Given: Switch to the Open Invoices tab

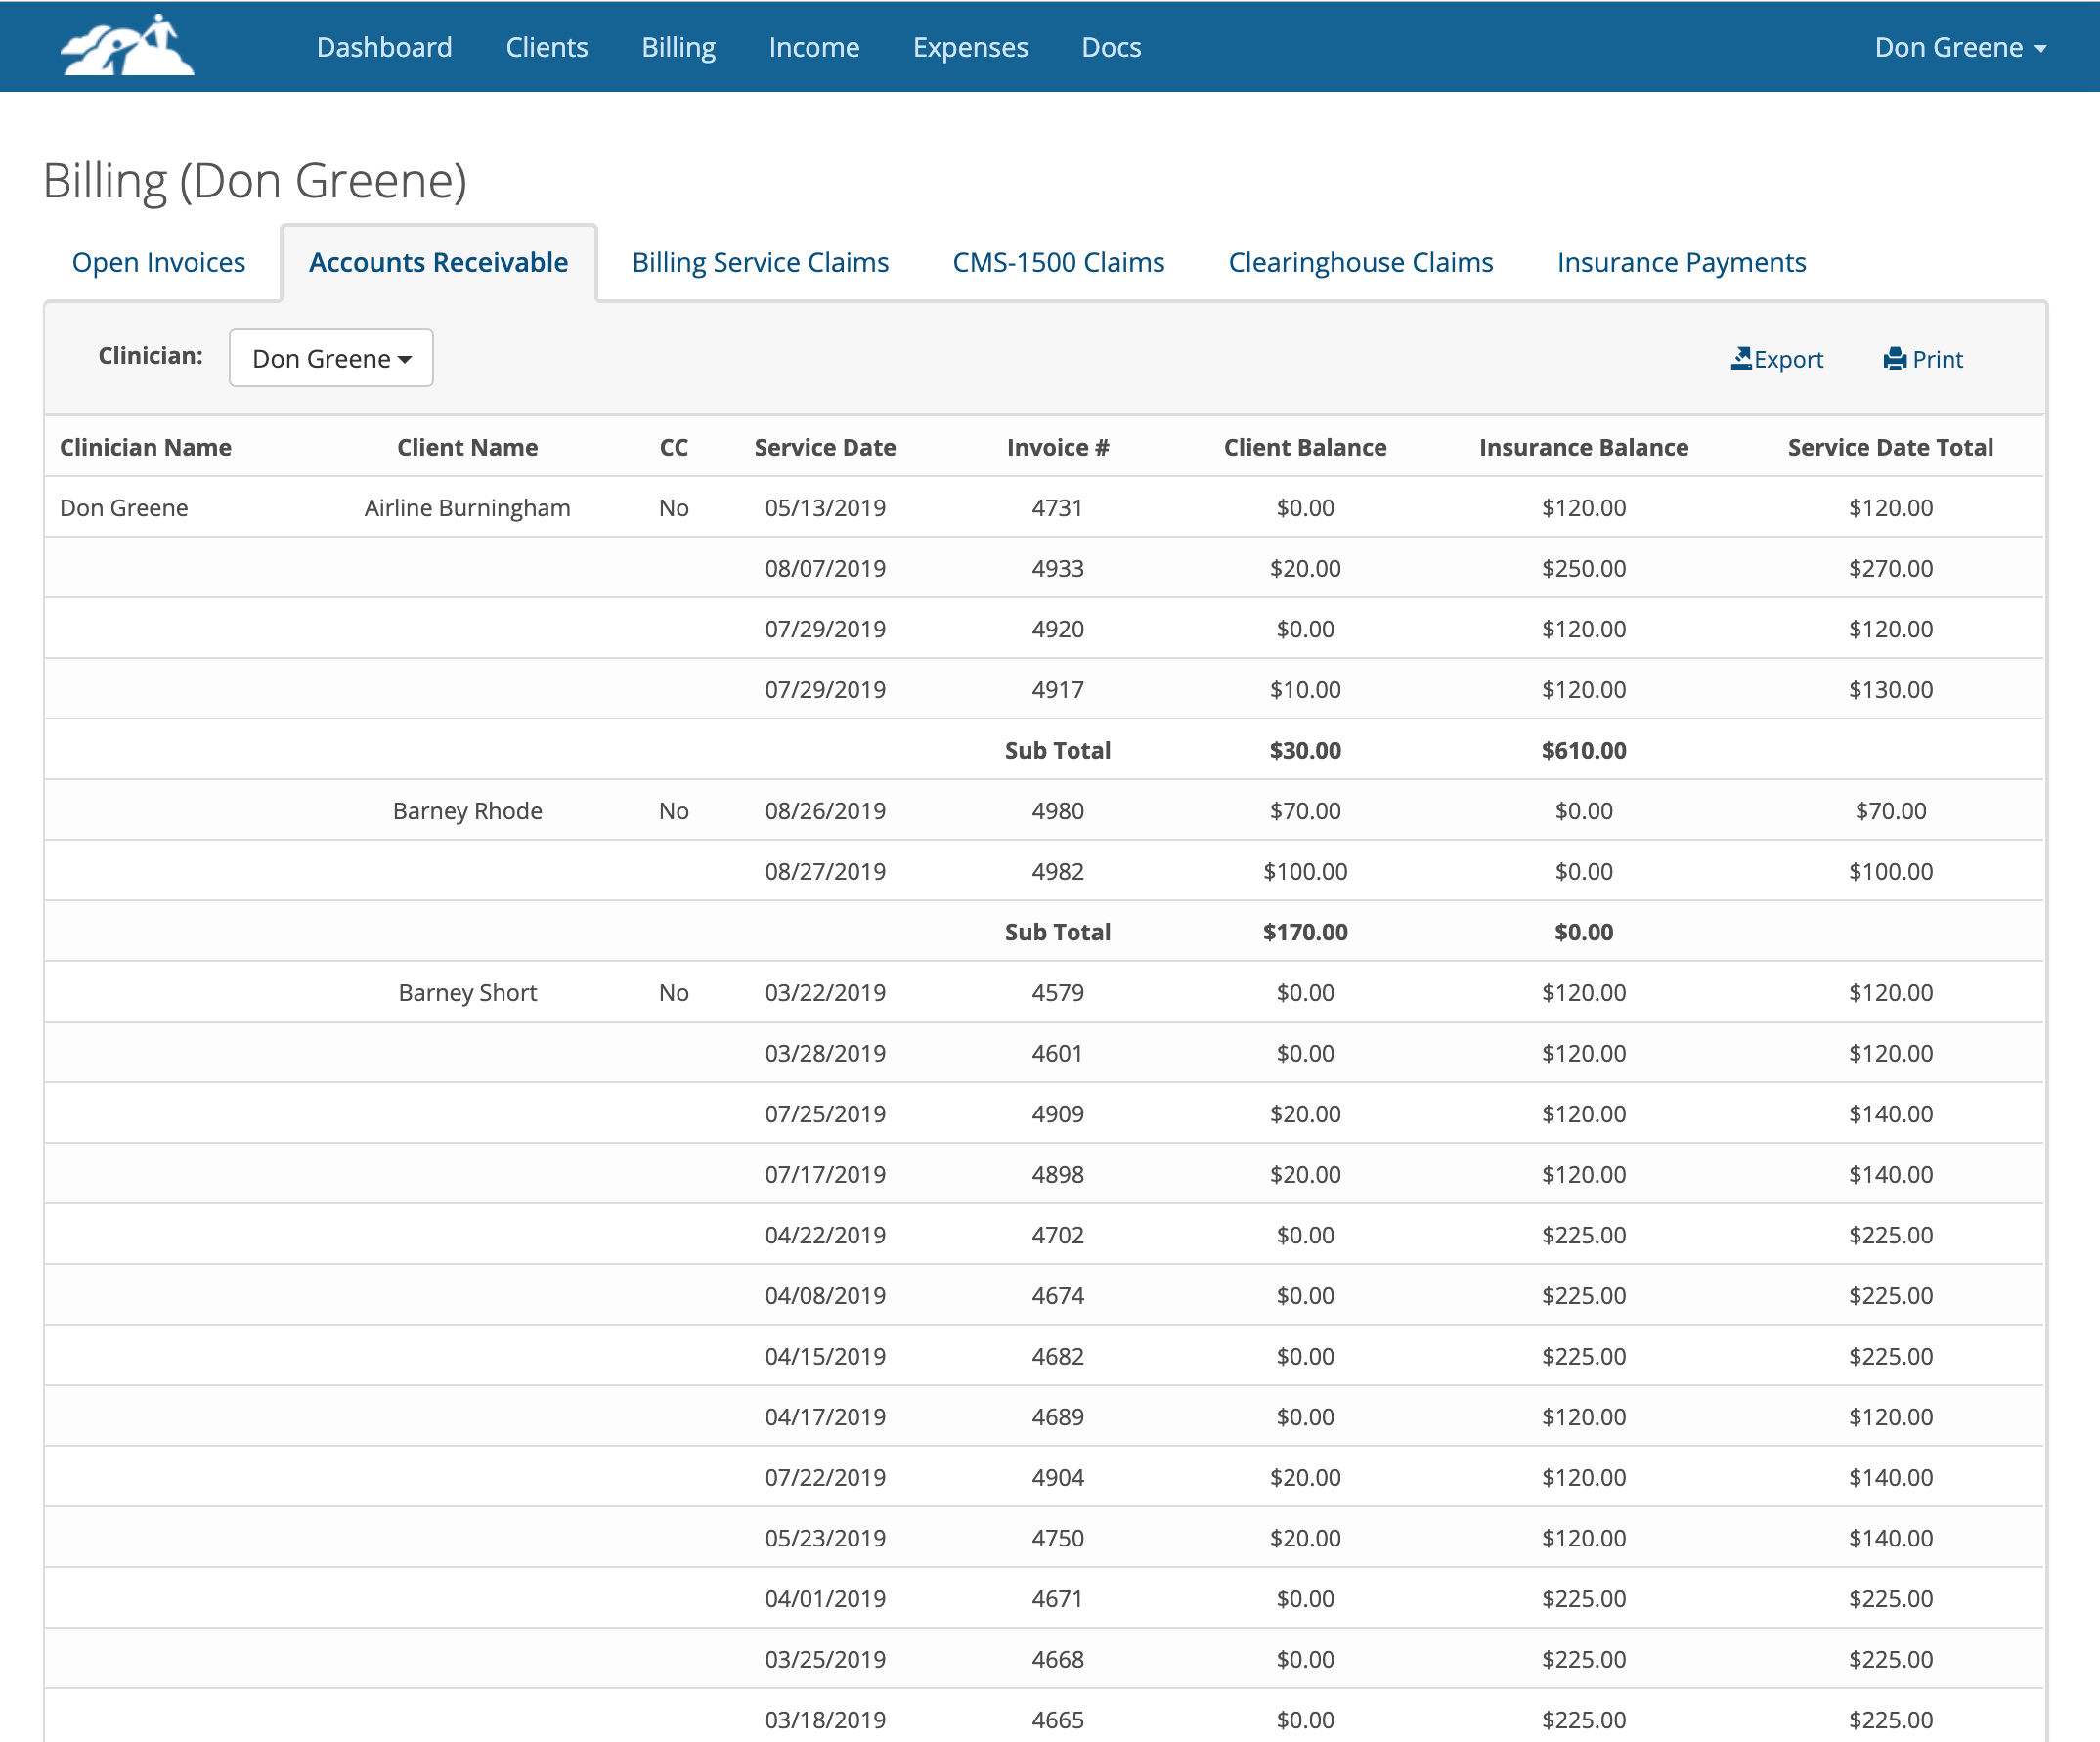Looking at the screenshot, I should [x=158, y=262].
